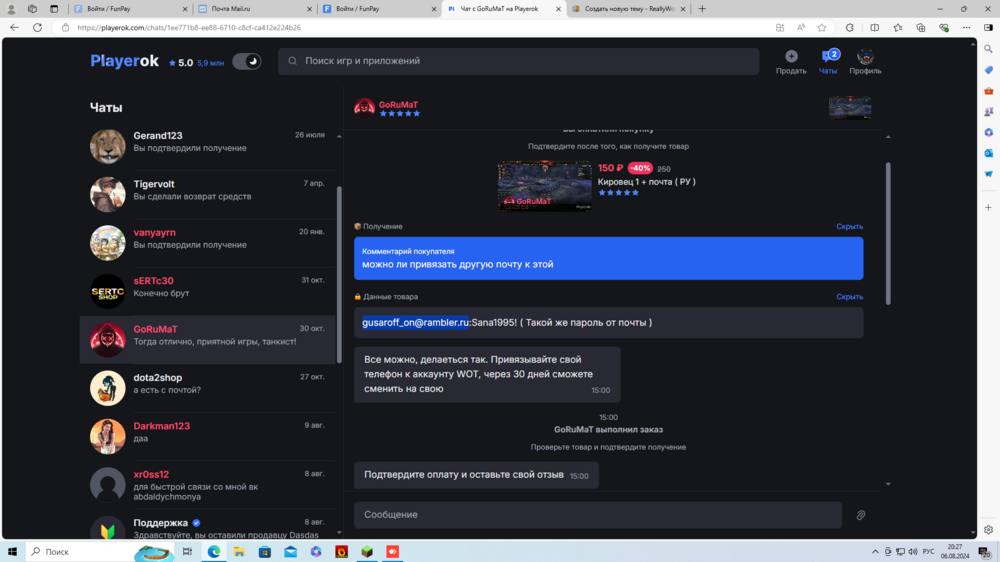Open collections icon in toolbar
Screen dimensions: 1000x562
pyautogui.click(x=920, y=27)
